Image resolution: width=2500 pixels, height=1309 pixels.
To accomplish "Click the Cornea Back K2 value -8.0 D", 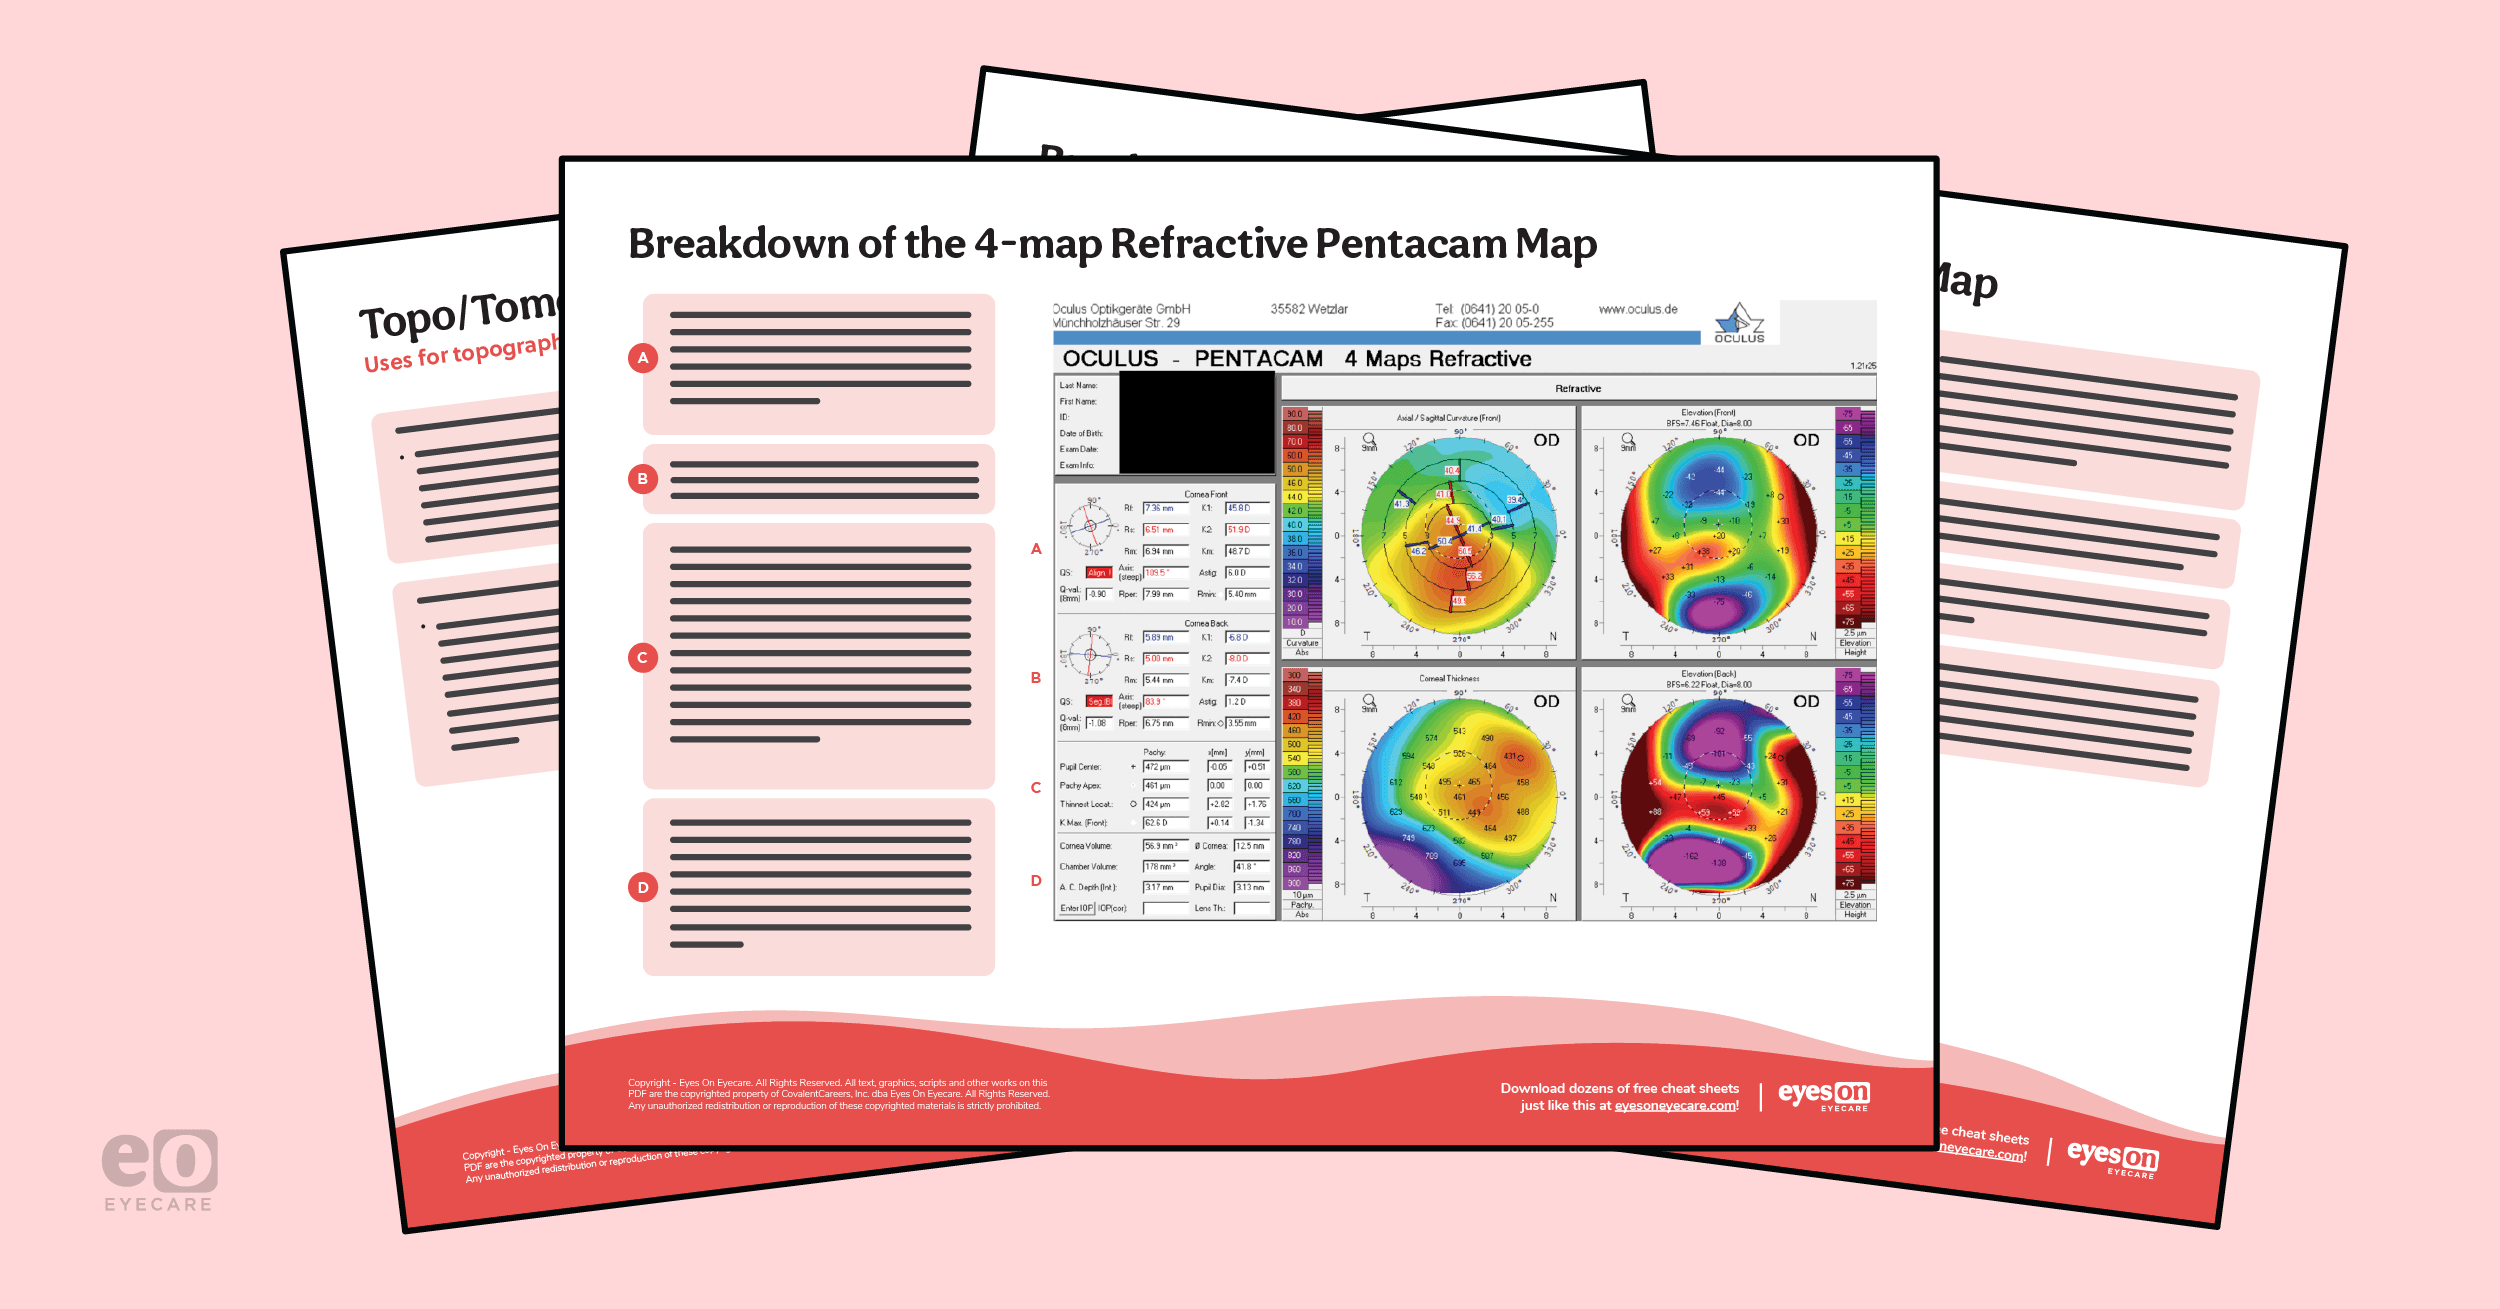I will pyautogui.click(x=1247, y=659).
